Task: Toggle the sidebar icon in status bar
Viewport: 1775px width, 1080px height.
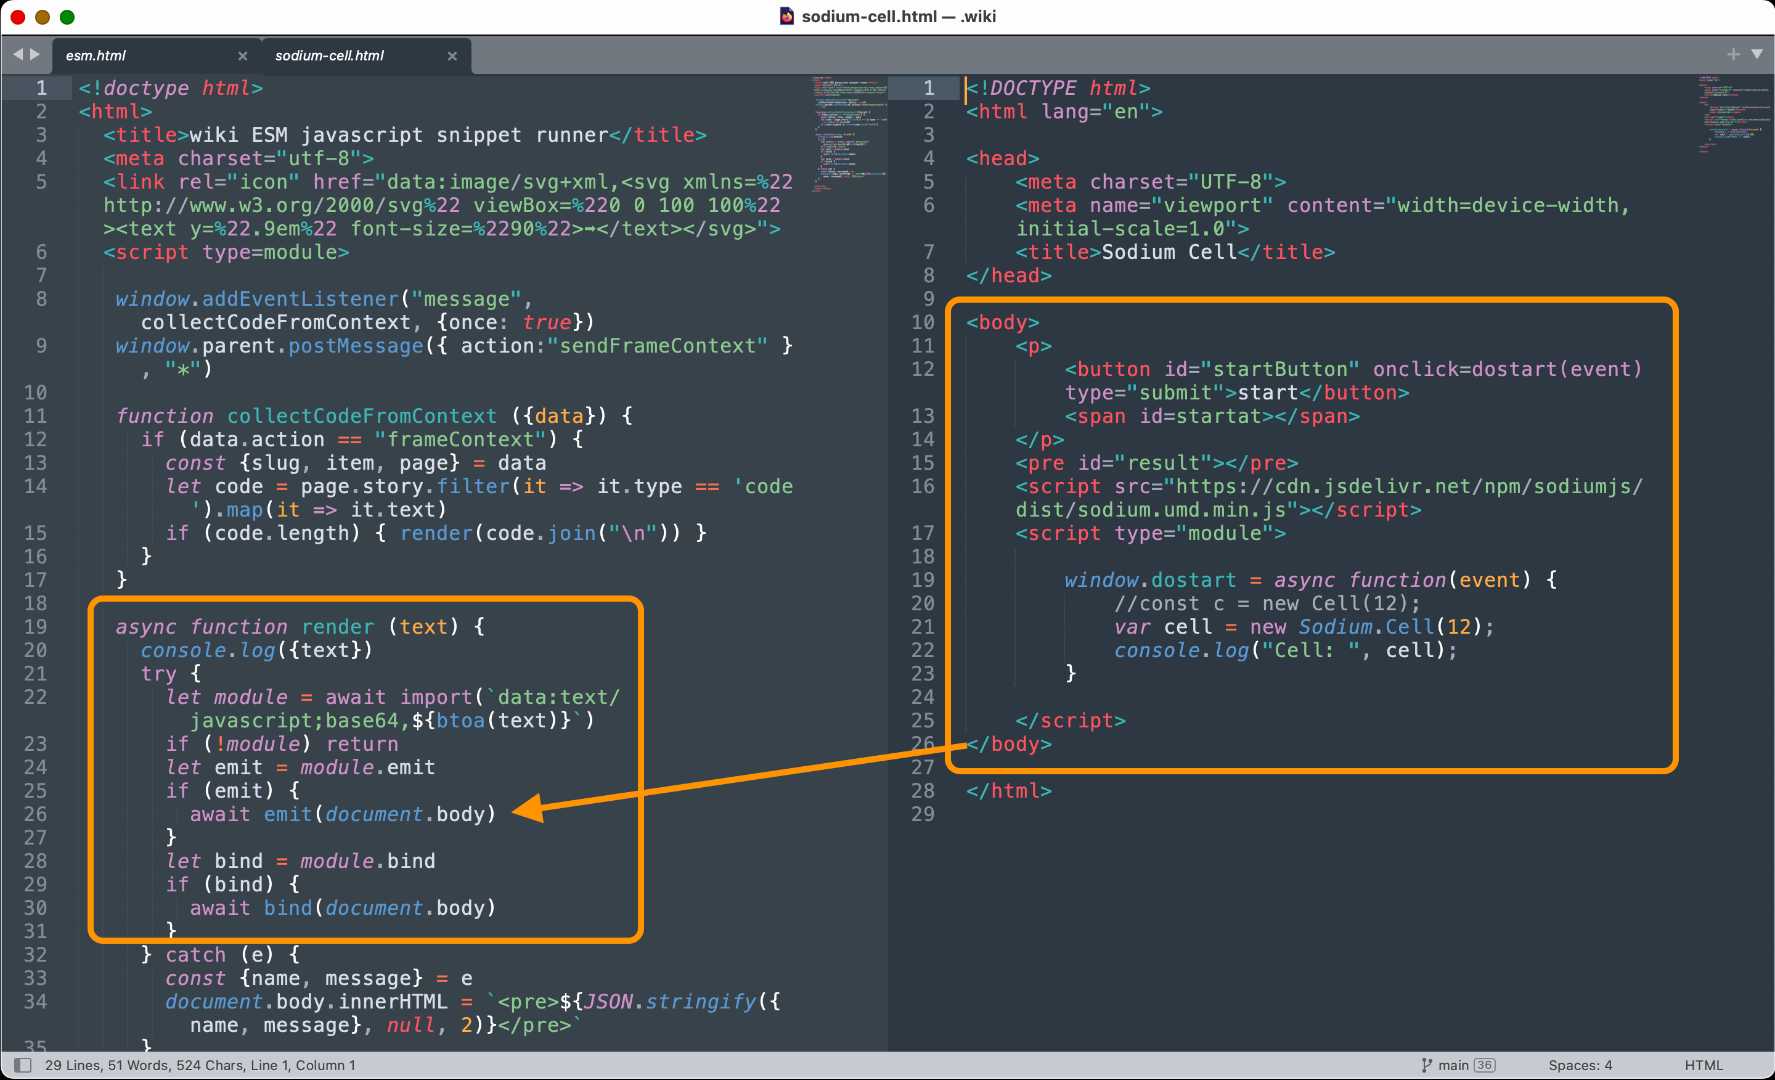Action: pyautogui.click(x=22, y=1065)
